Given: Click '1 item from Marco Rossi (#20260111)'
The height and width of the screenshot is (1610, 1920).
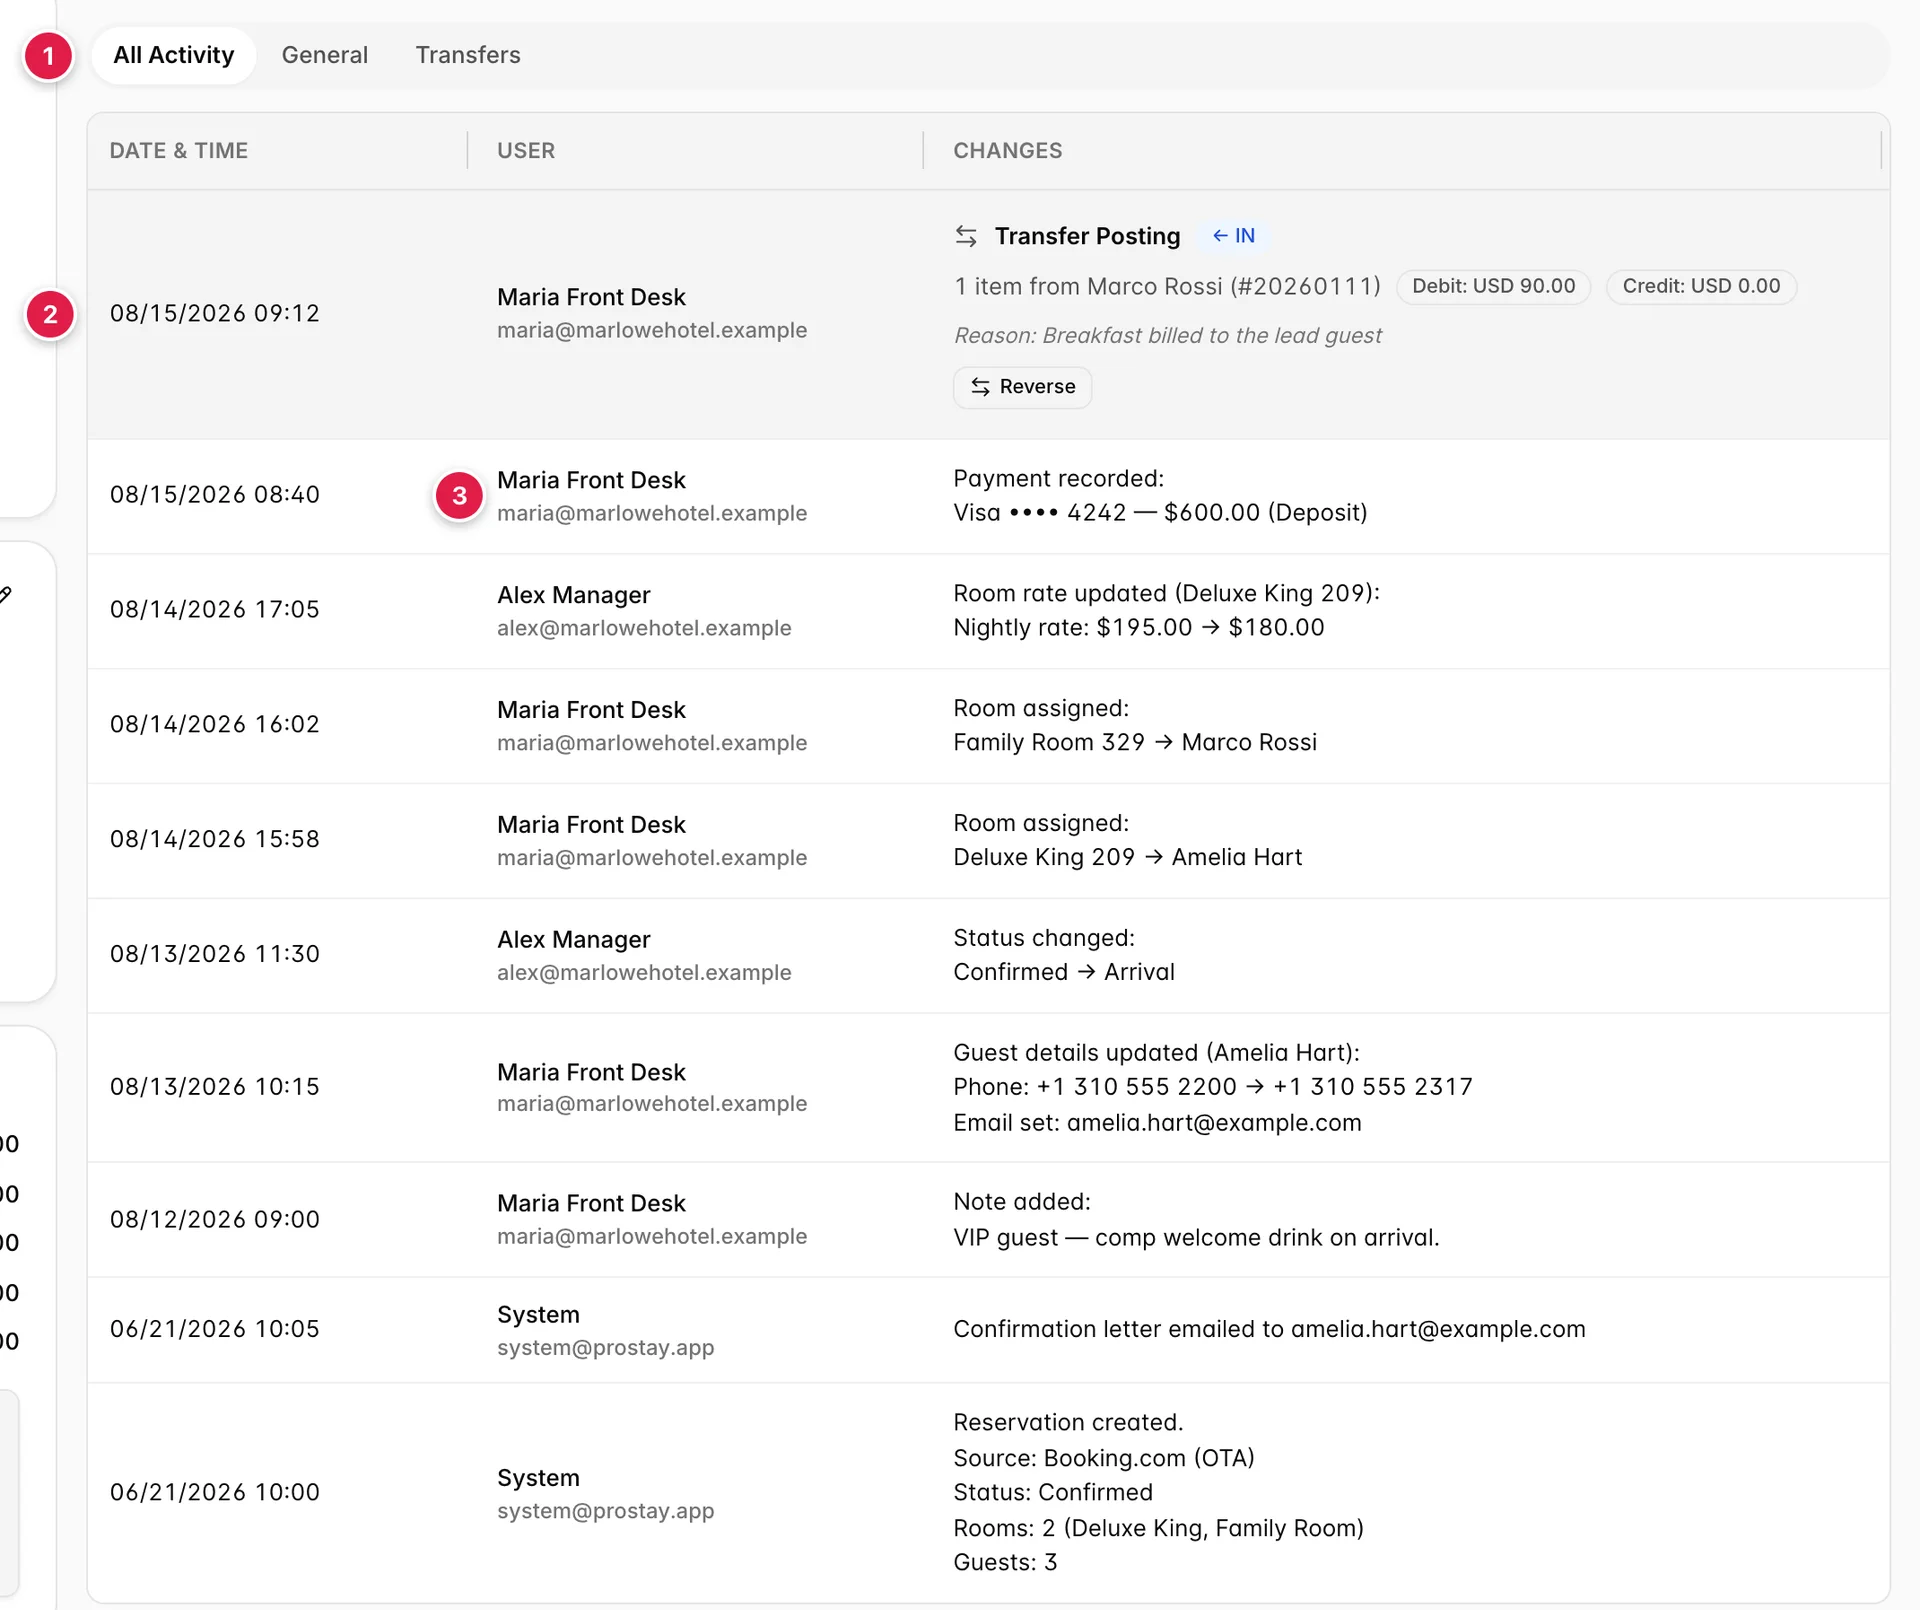Looking at the screenshot, I should click(1167, 287).
